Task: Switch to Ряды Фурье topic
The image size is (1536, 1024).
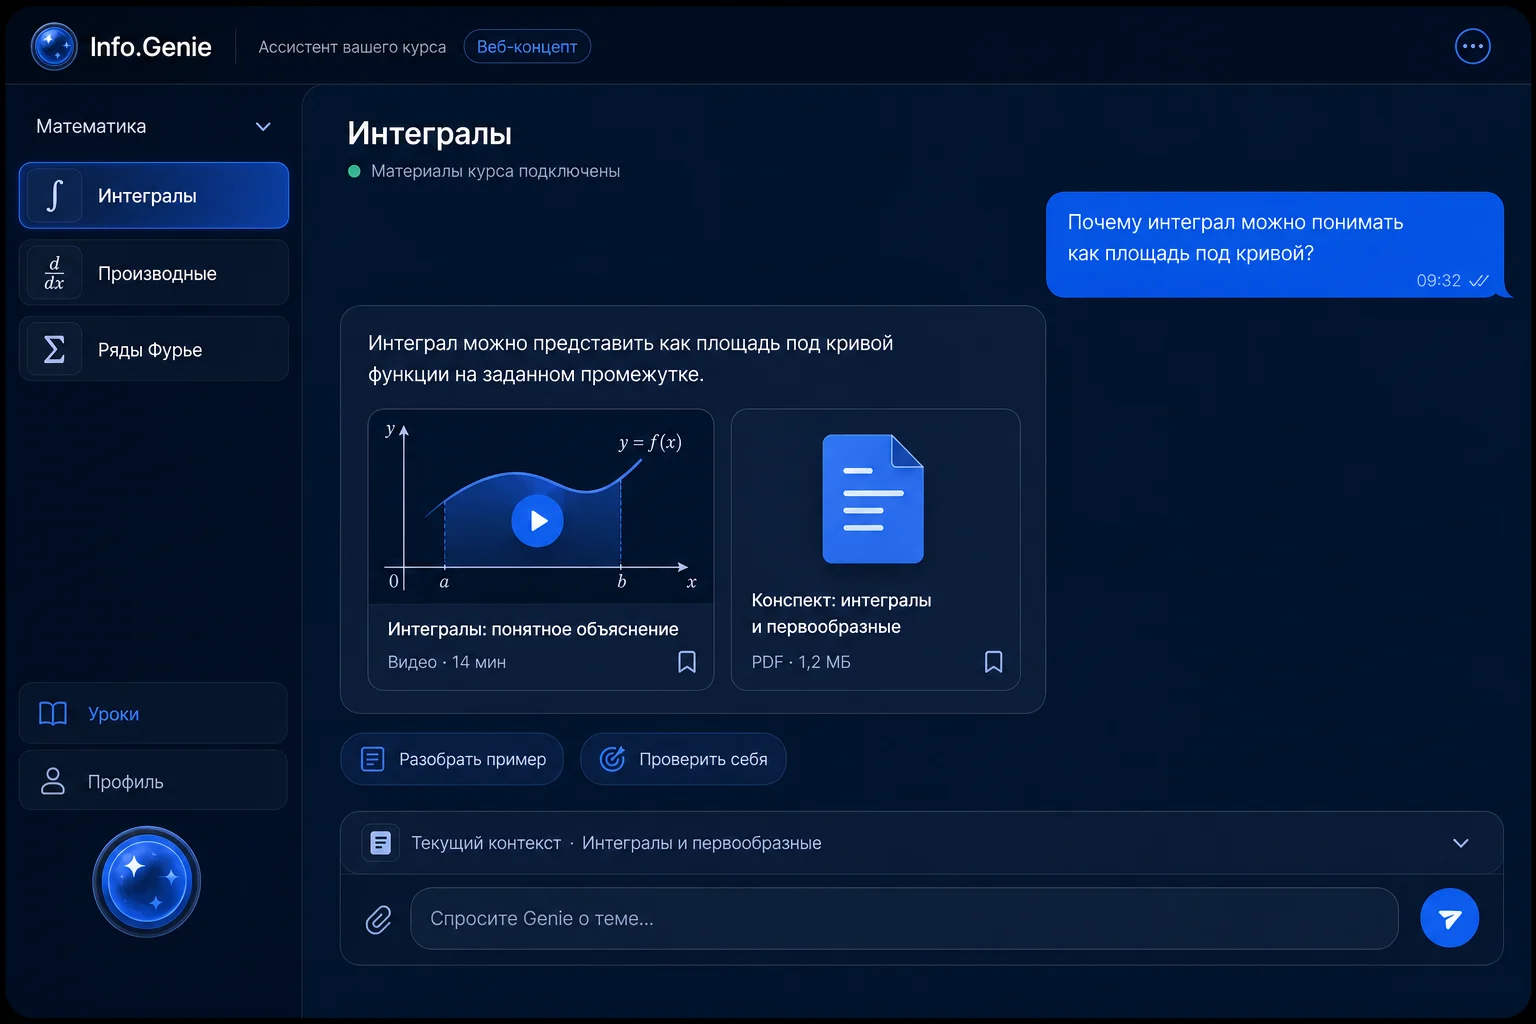Action: pos(154,349)
